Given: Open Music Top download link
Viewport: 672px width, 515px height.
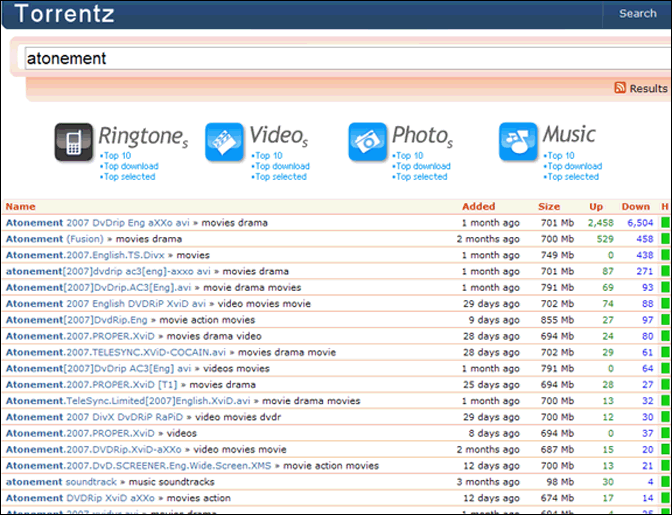Looking at the screenshot, I should pyautogui.click(x=574, y=166).
